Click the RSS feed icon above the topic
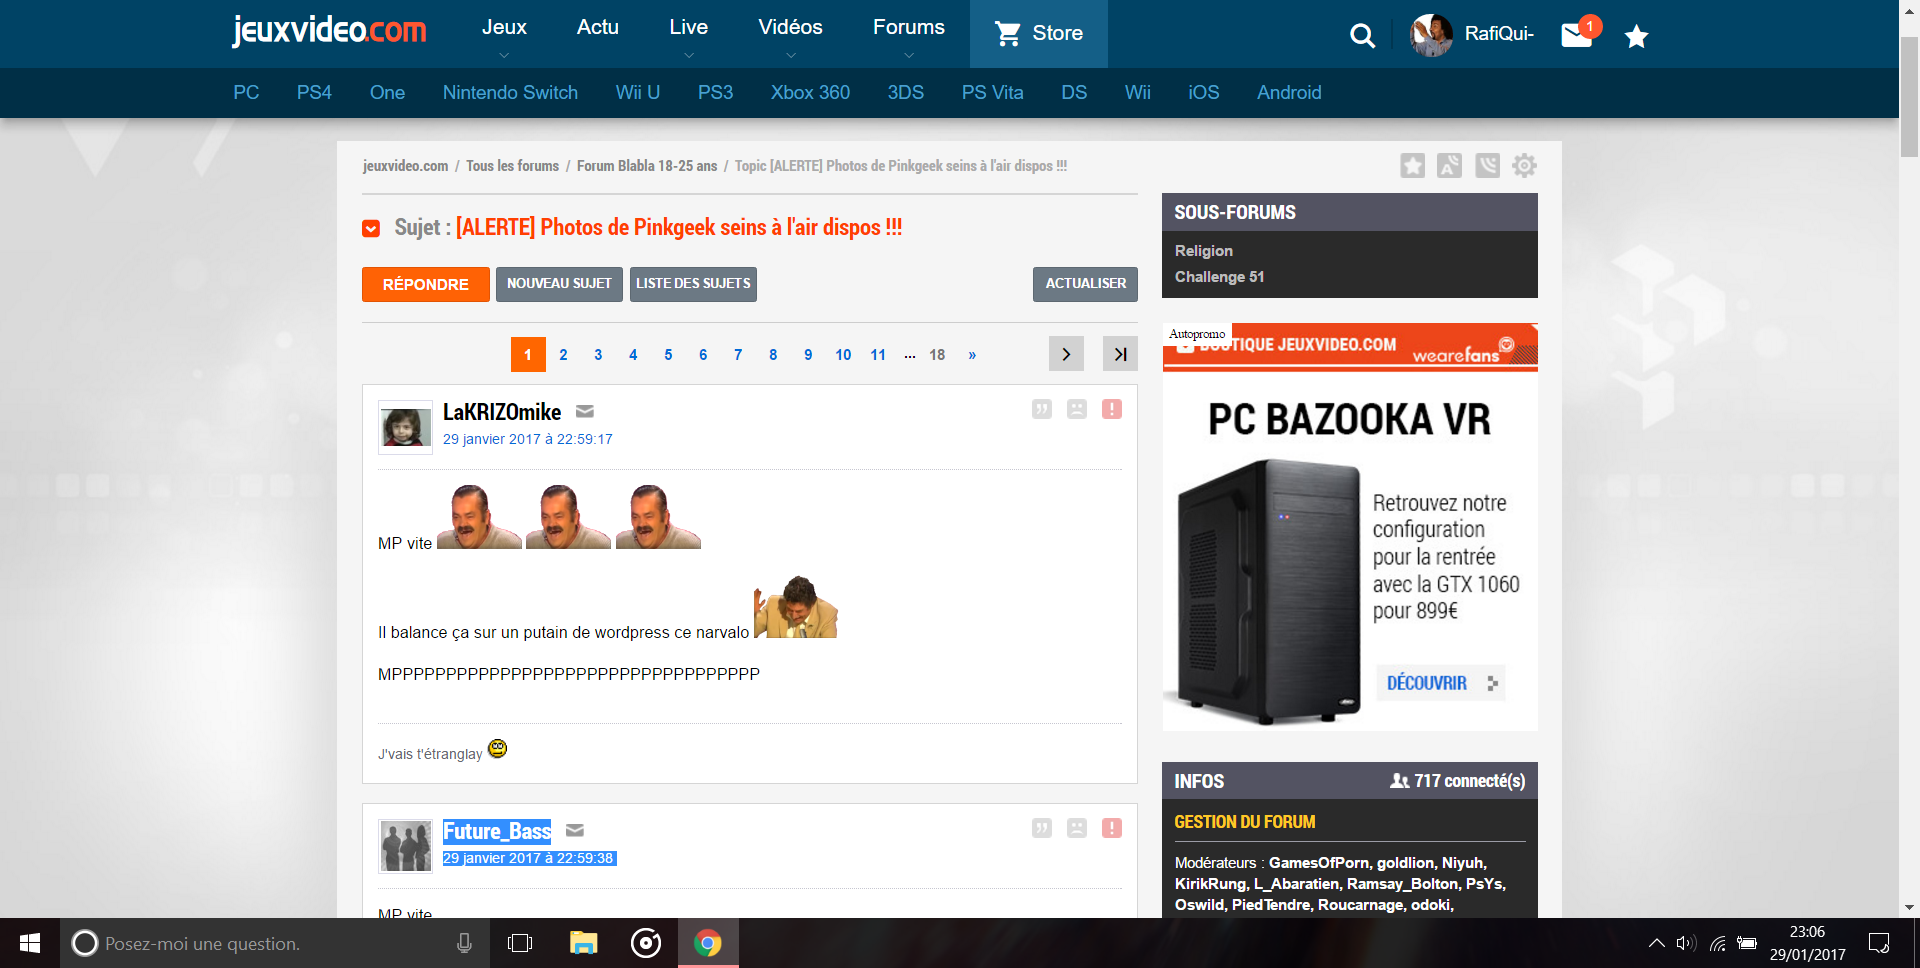 tap(1487, 165)
